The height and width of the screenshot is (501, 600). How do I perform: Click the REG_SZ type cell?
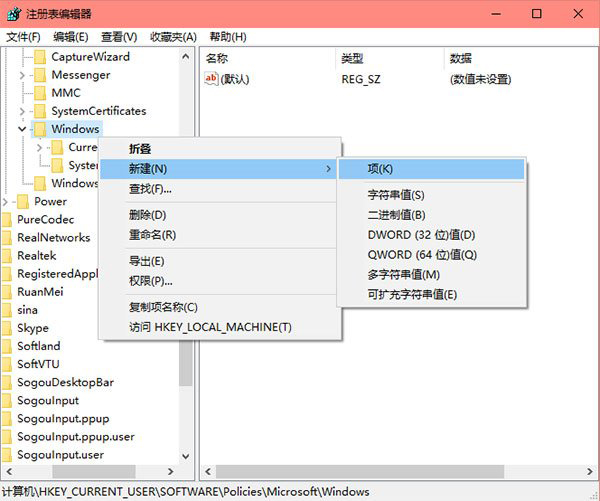tap(361, 79)
